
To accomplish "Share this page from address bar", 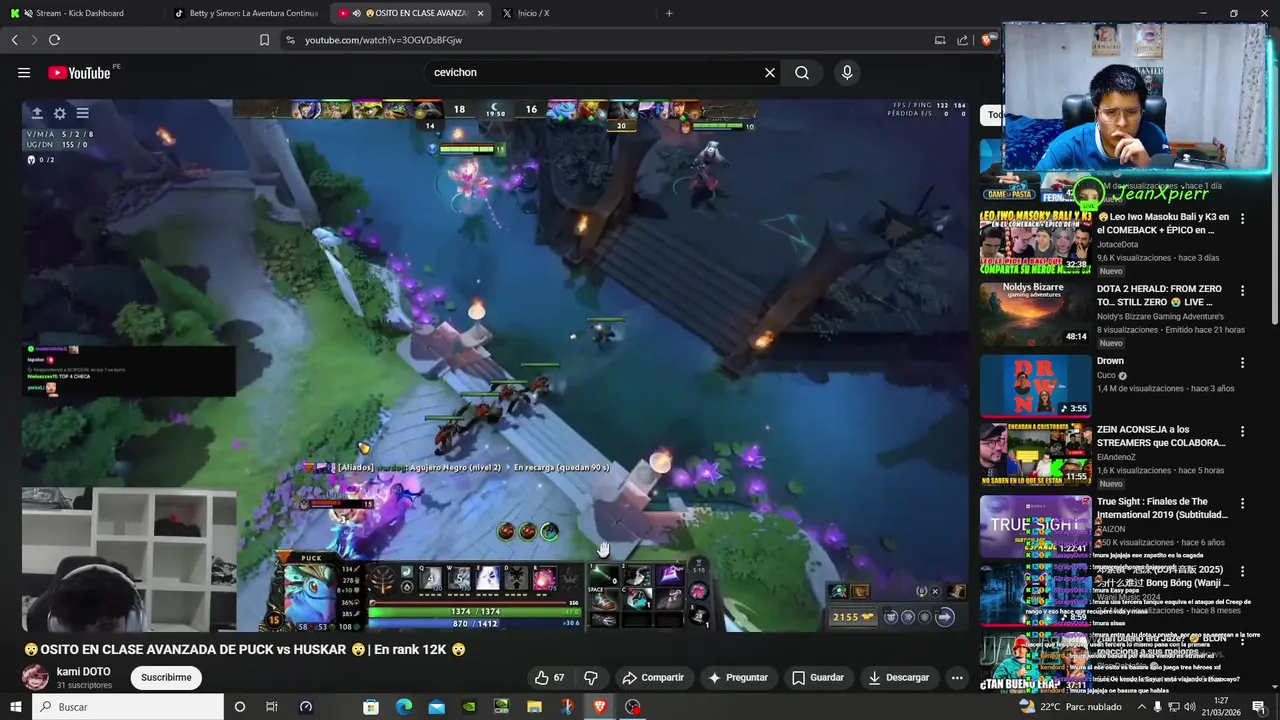I will point(962,40).
